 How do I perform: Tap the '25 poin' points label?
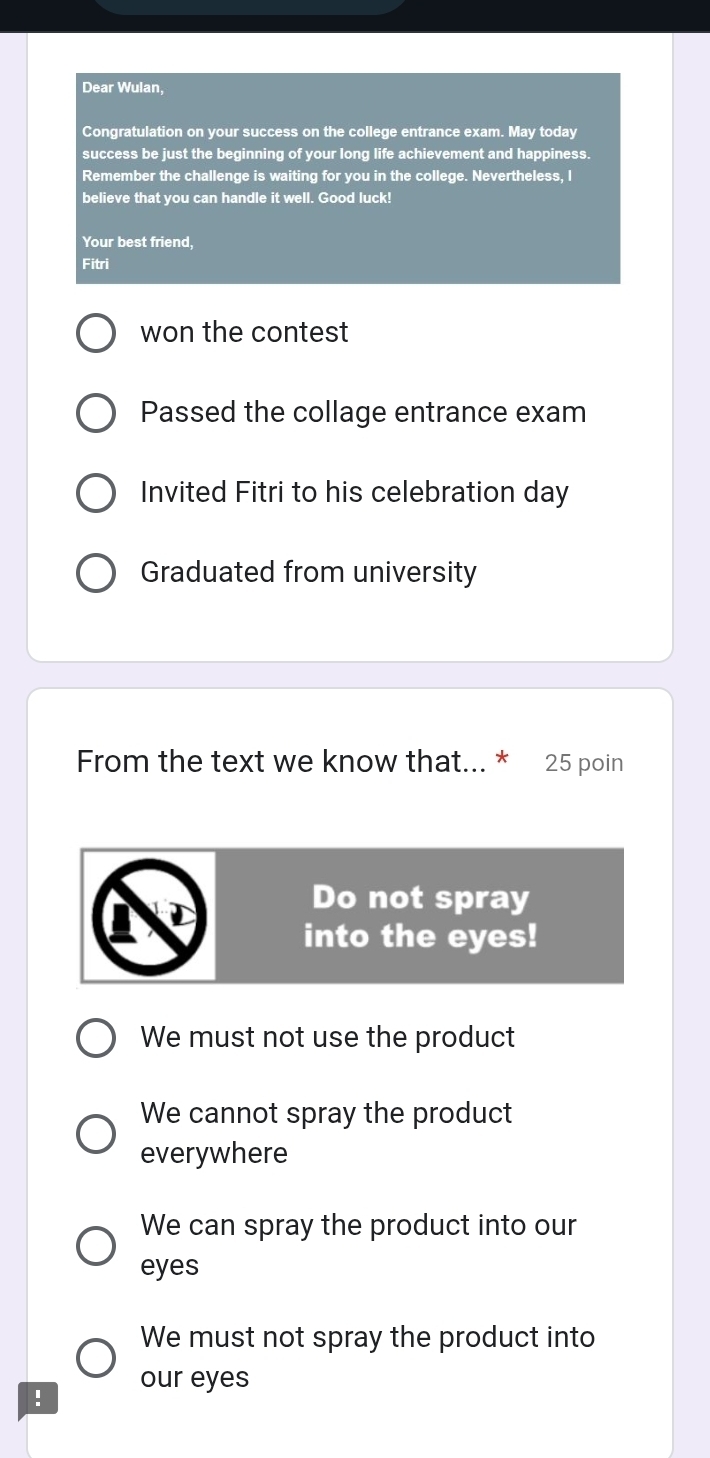tap(584, 763)
